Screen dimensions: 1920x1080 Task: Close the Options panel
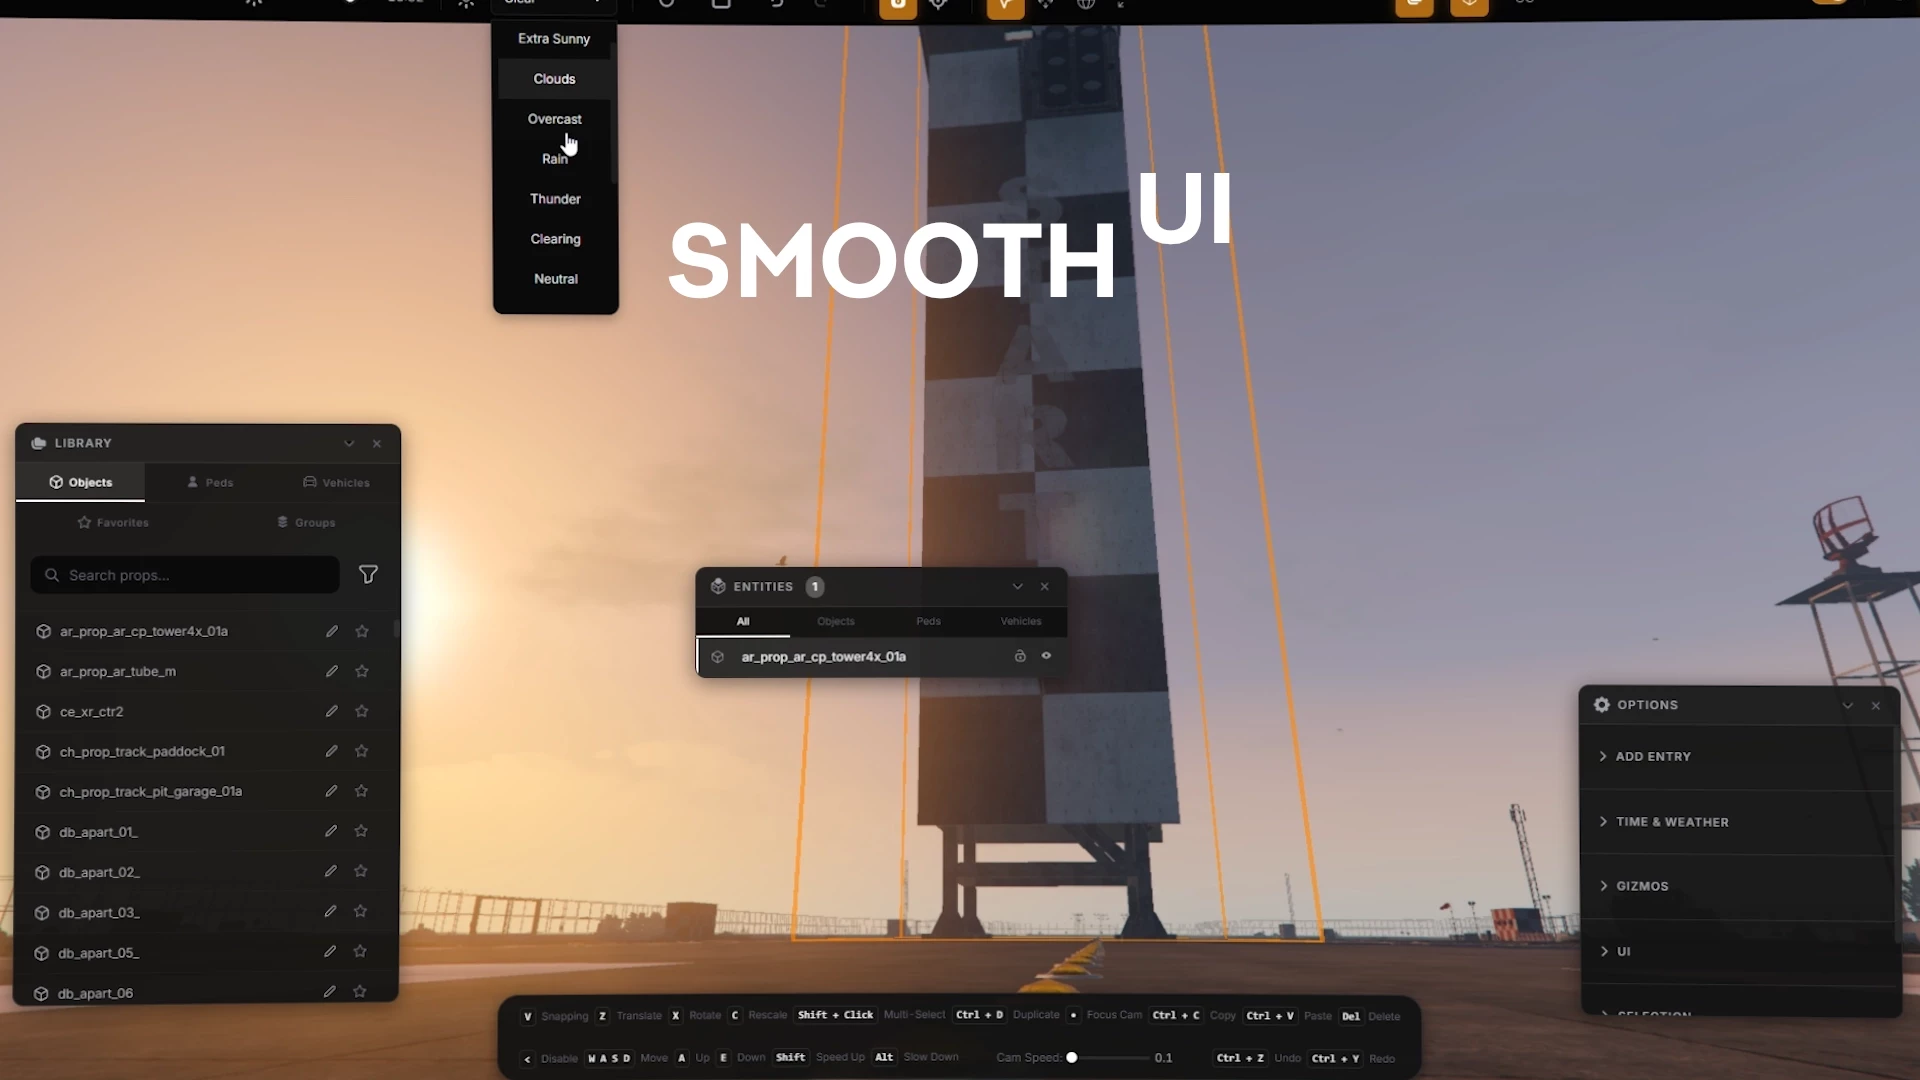(x=1876, y=705)
